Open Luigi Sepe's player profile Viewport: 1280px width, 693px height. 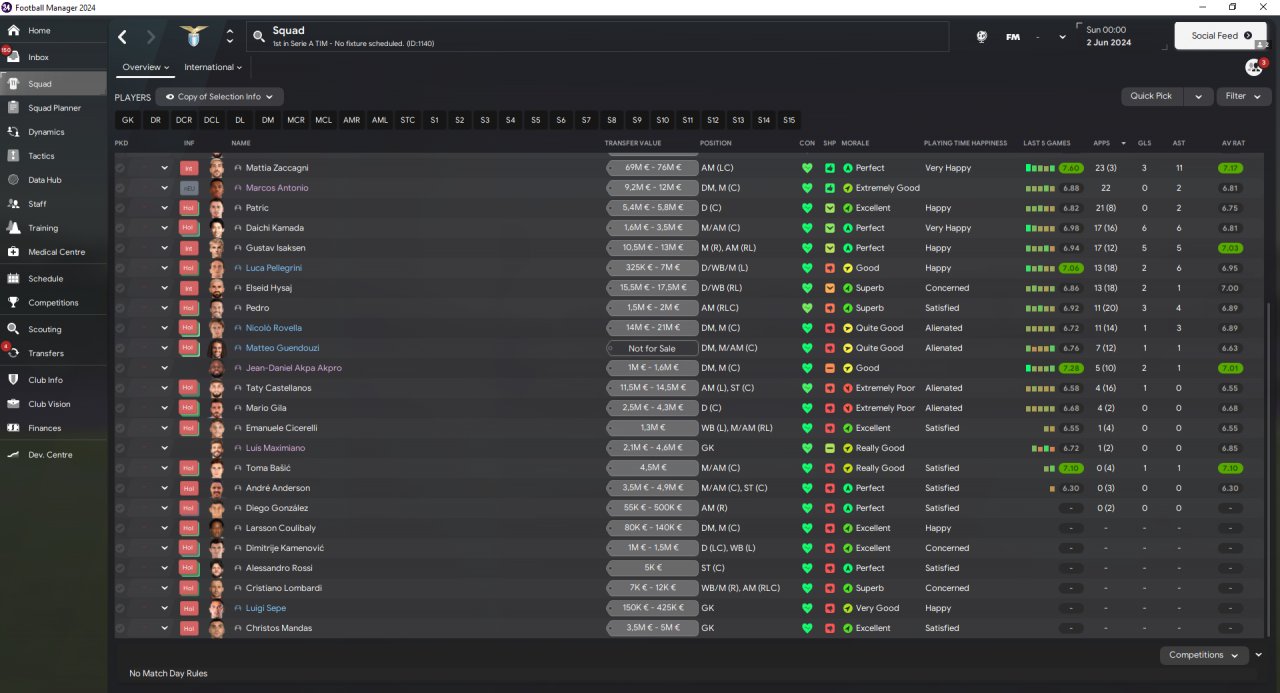(x=266, y=608)
